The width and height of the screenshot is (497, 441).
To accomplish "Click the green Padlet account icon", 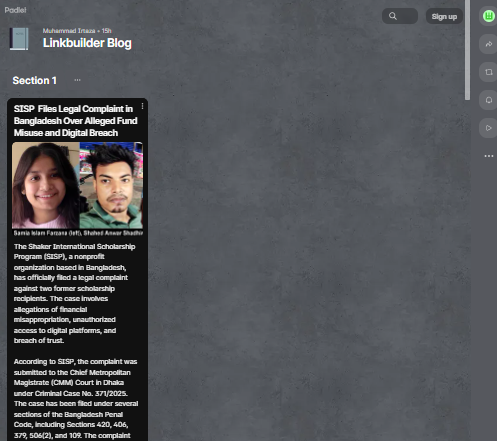I will [x=489, y=16].
